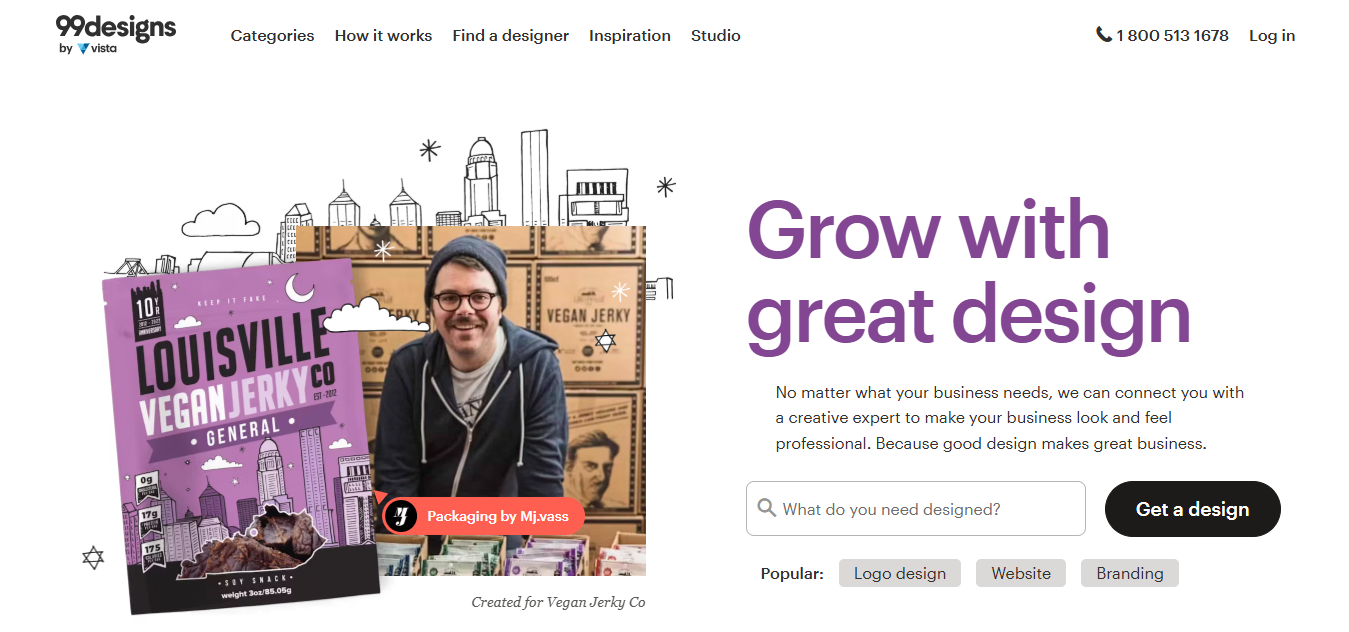This screenshot has height=632, width=1349.
Task: Click the 99designs logo
Action: tap(116, 28)
